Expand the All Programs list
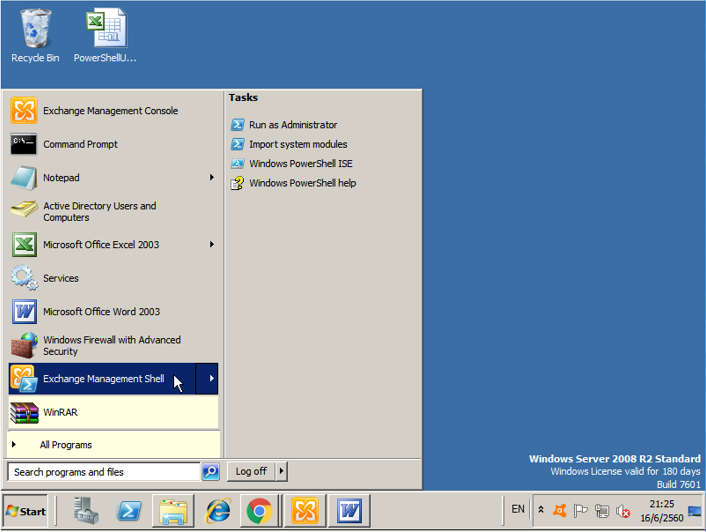The height and width of the screenshot is (532, 706). pos(114,445)
